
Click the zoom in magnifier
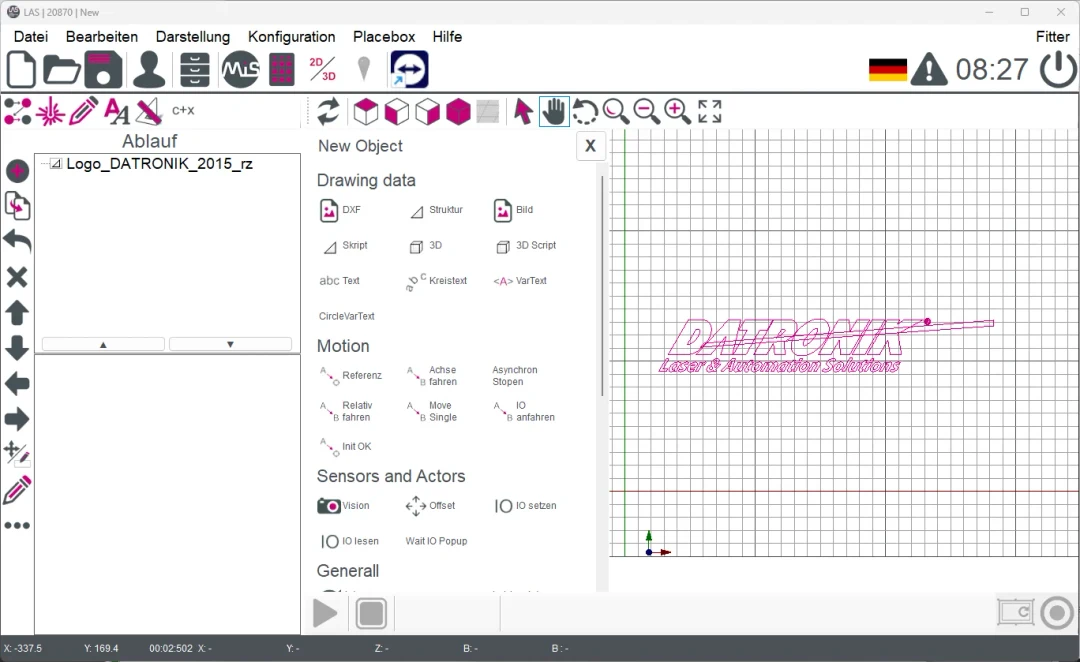678,111
